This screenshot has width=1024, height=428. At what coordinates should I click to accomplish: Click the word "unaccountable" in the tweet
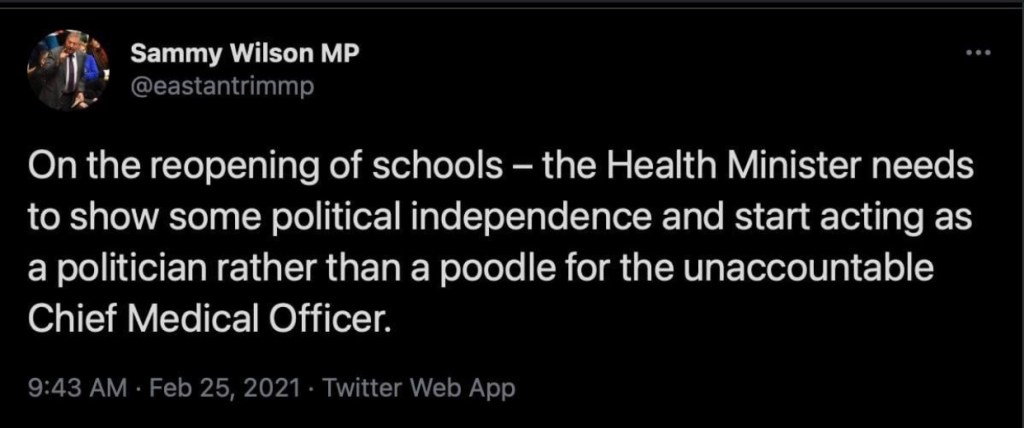point(833,269)
